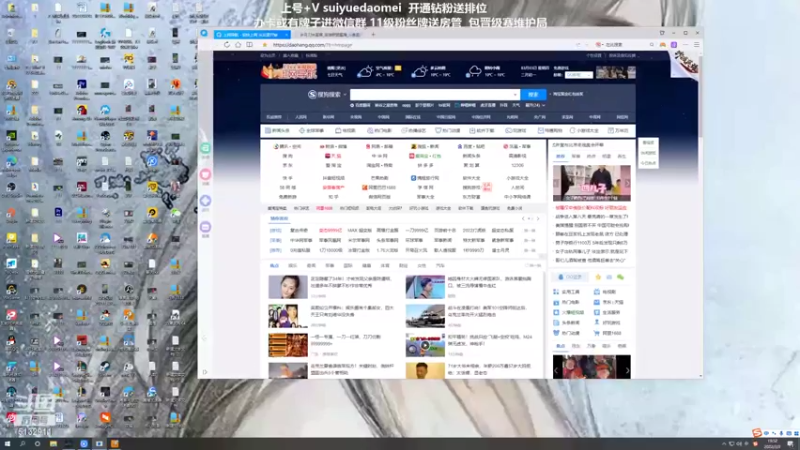Open the 人民网 link in the dark nav row

tap(301, 117)
